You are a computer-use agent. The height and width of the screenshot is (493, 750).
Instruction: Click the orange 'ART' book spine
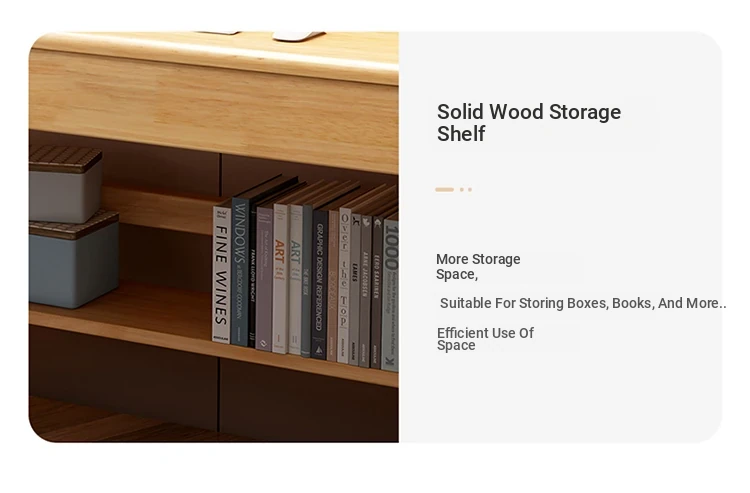click(x=280, y=277)
